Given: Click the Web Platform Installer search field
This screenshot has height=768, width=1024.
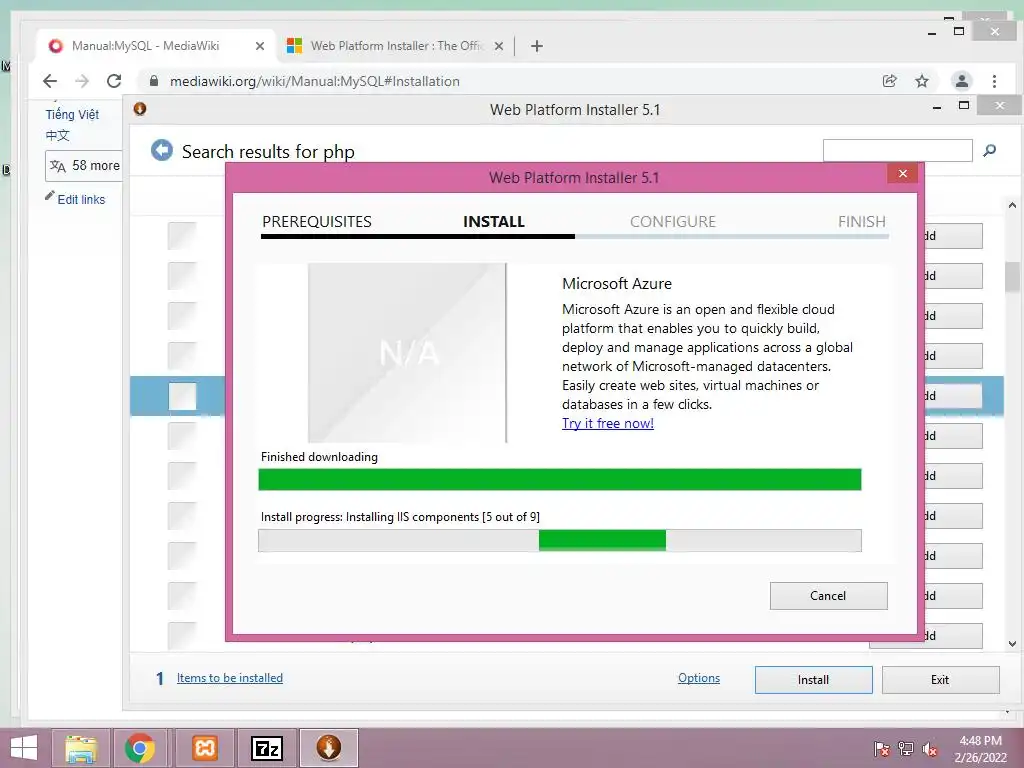Looking at the screenshot, I should click(897, 150).
